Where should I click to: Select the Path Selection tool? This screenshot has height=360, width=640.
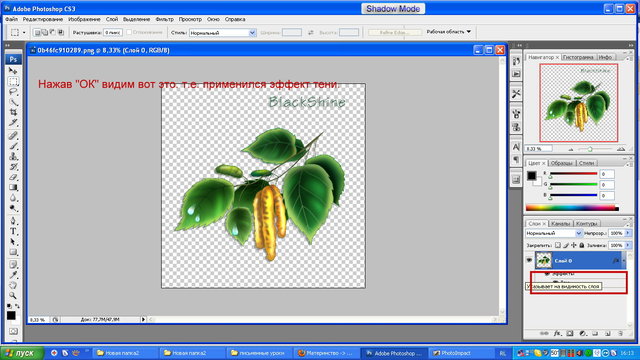pos(13,242)
